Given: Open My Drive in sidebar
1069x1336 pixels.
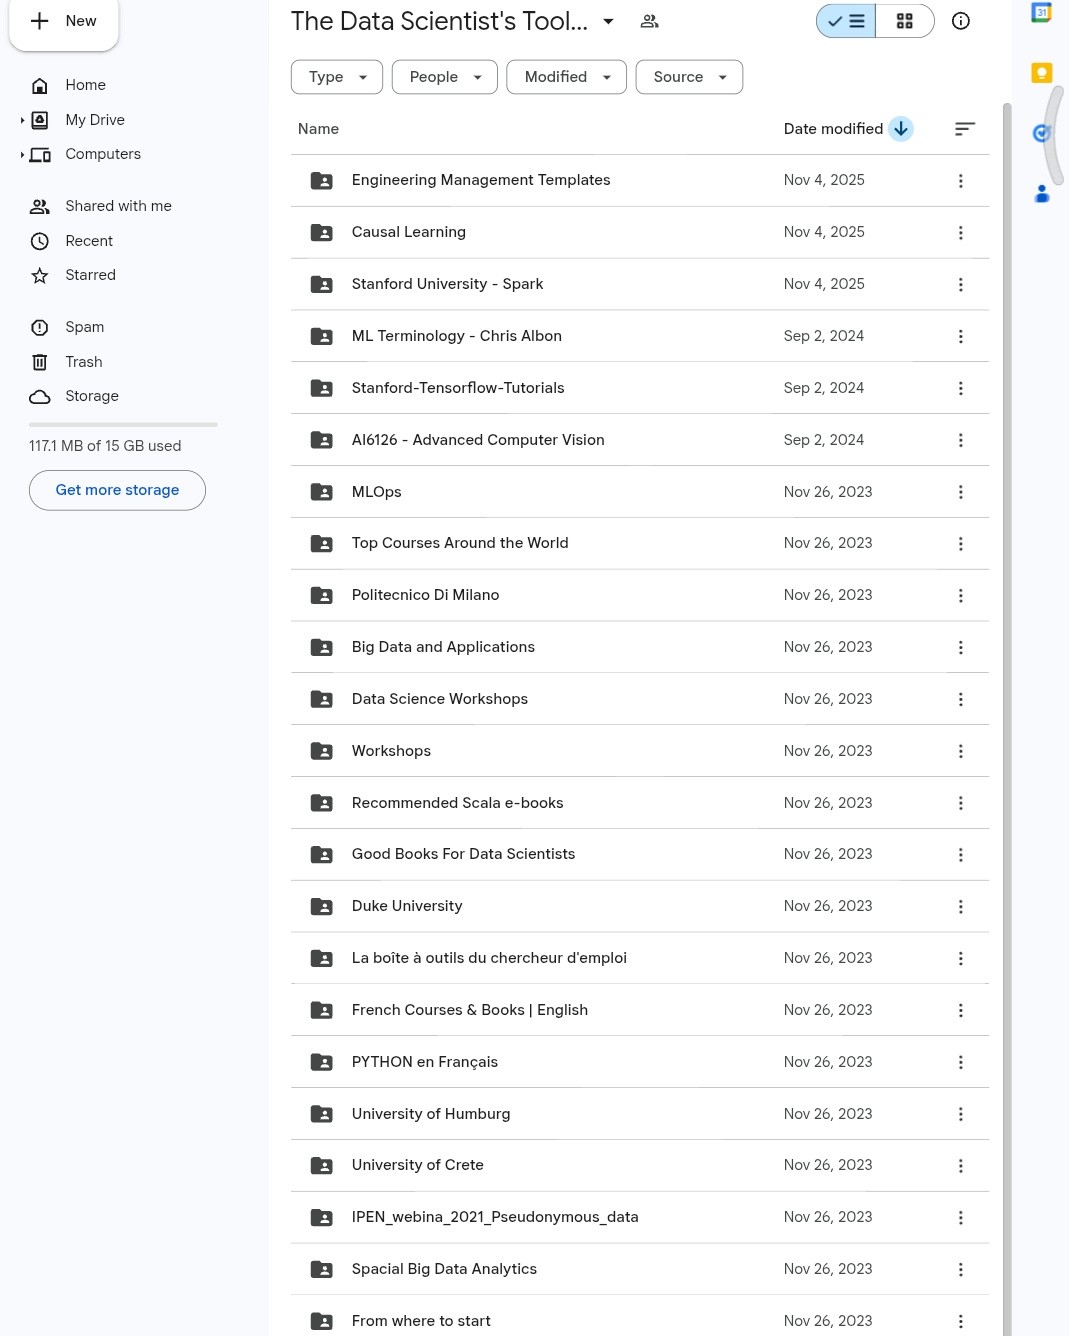Looking at the screenshot, I should (95, 120).
